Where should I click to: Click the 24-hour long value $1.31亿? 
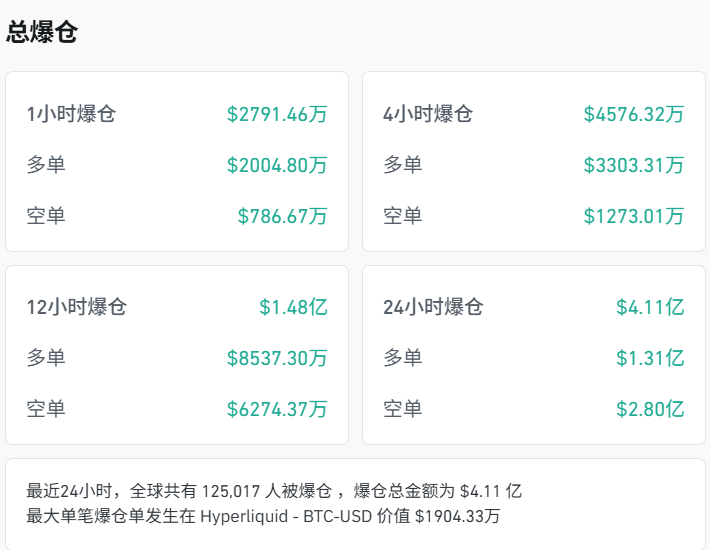pos(650,358)
